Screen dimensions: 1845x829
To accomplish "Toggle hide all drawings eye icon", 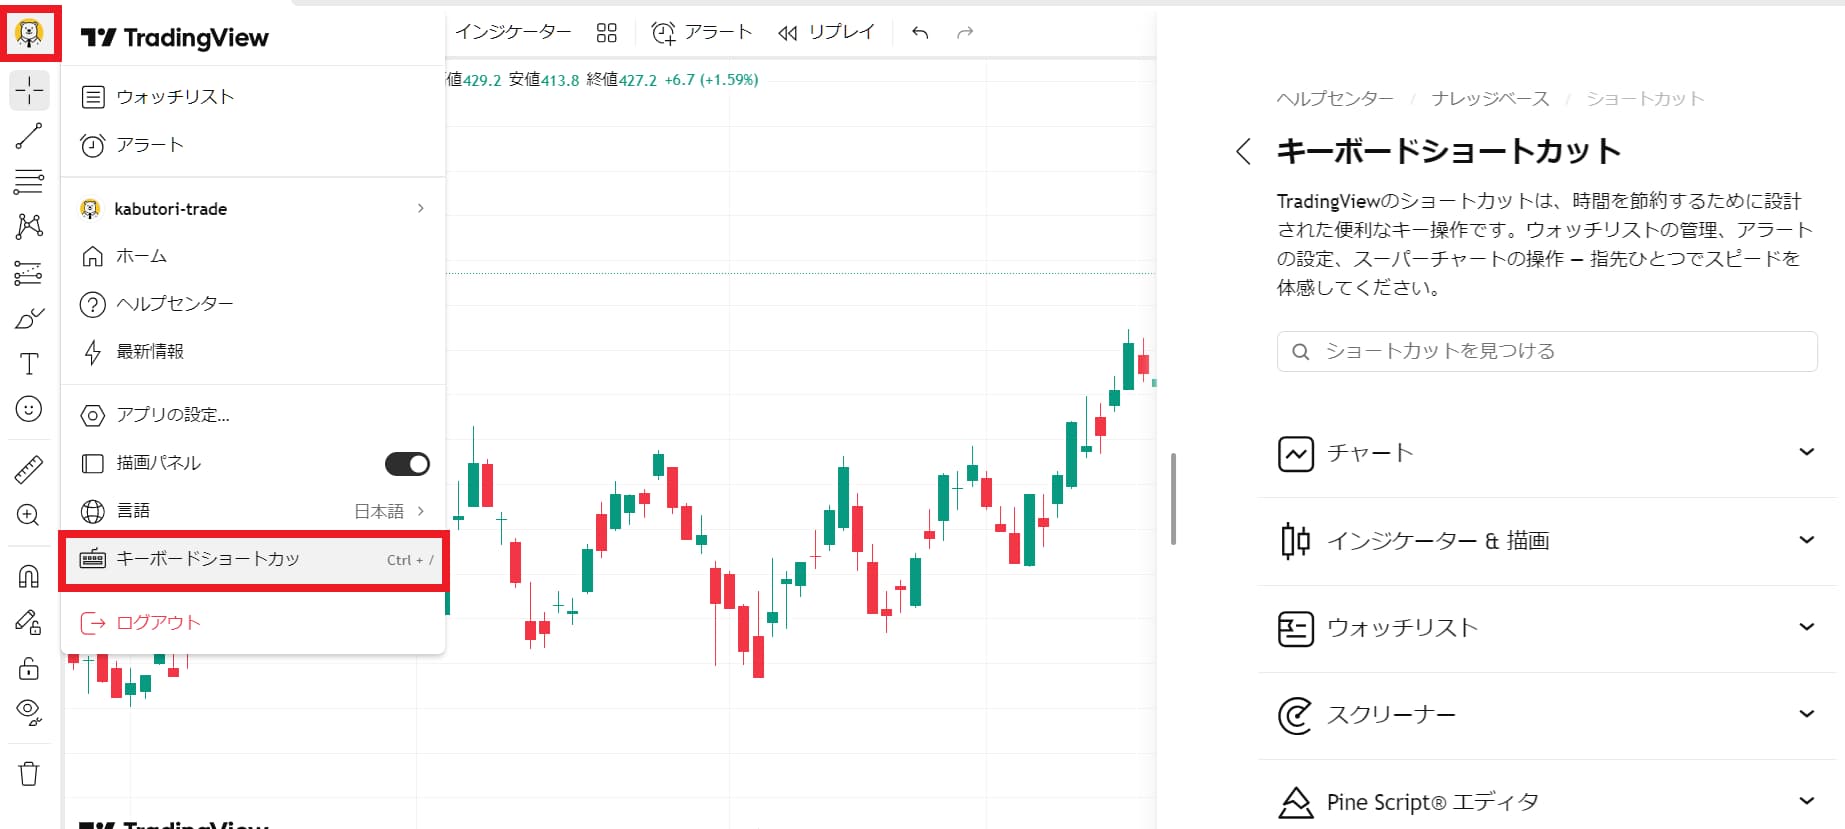I will tap(29, 711).
